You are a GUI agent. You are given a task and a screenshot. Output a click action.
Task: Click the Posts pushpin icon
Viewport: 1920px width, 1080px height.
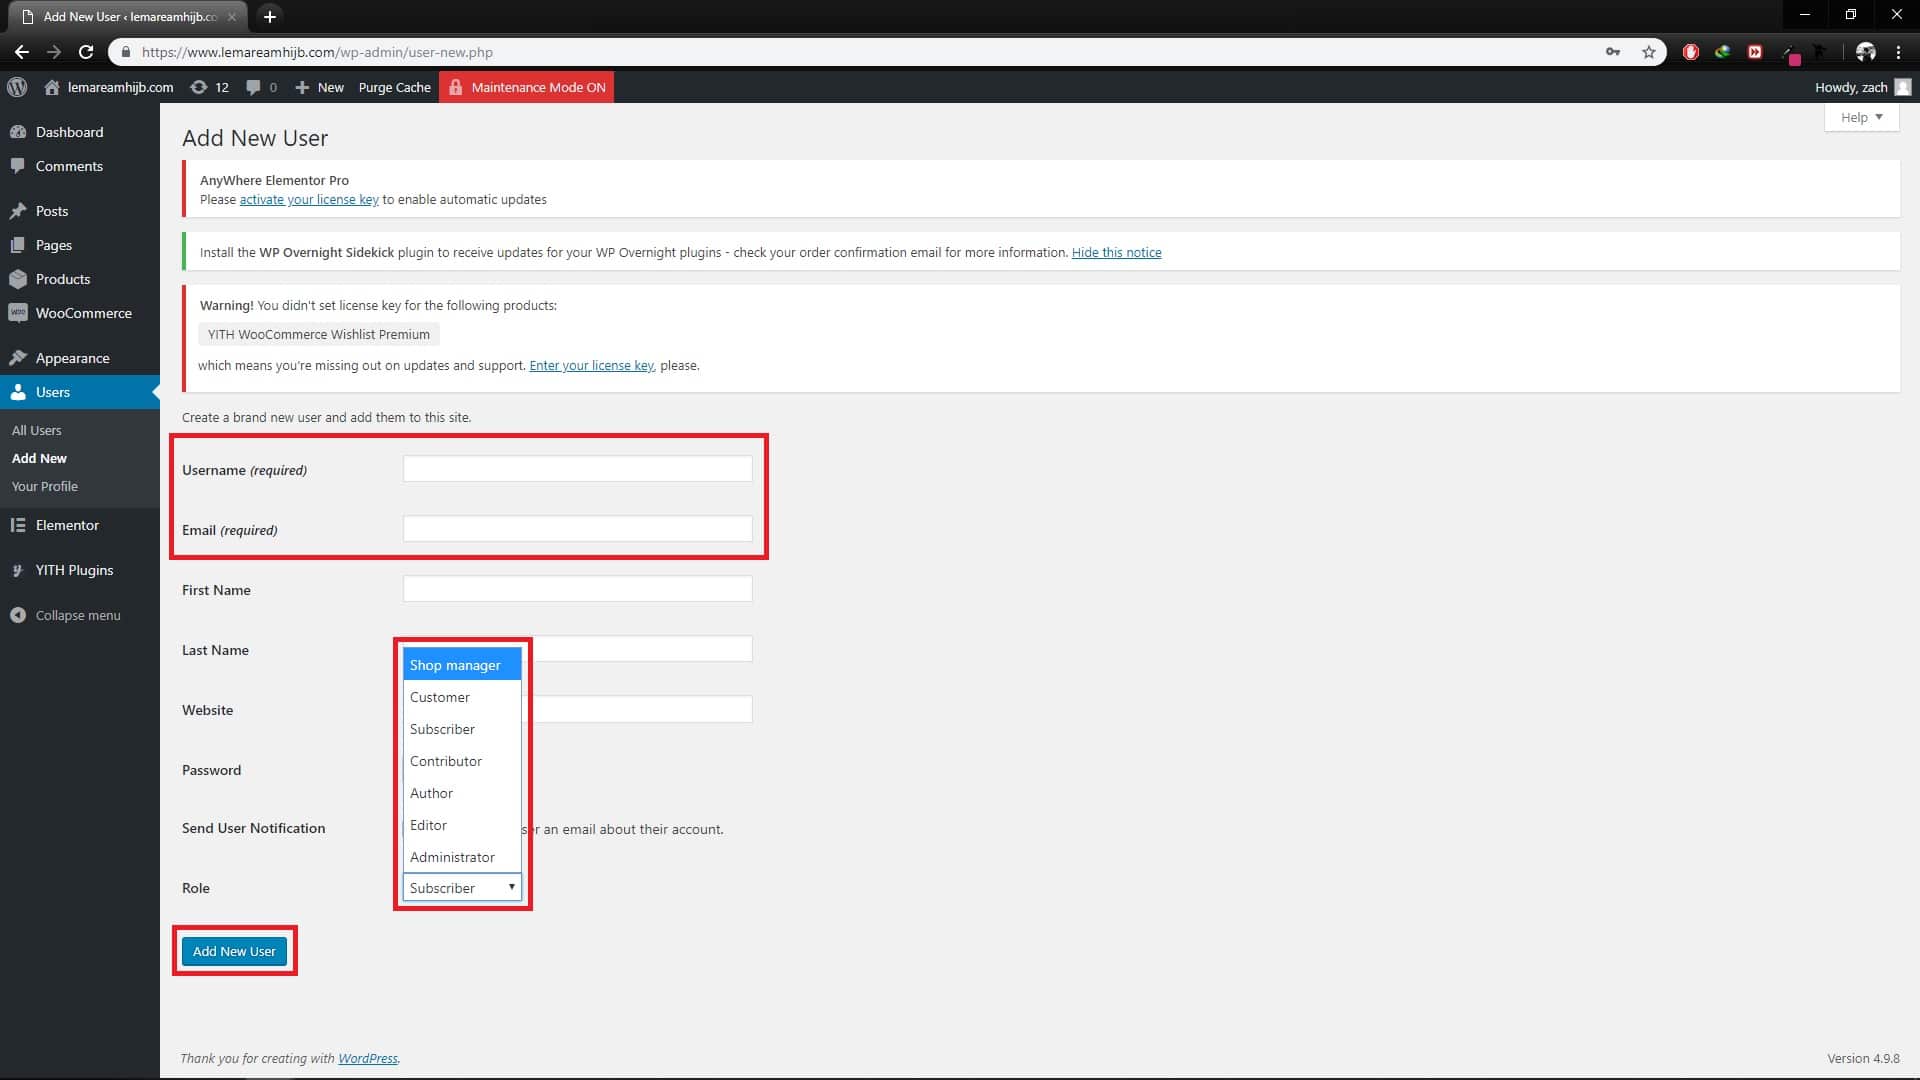point(18,211)
